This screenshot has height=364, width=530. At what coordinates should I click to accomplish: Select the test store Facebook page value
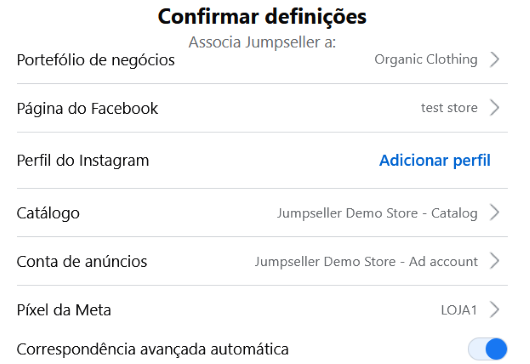click(449, 108)
